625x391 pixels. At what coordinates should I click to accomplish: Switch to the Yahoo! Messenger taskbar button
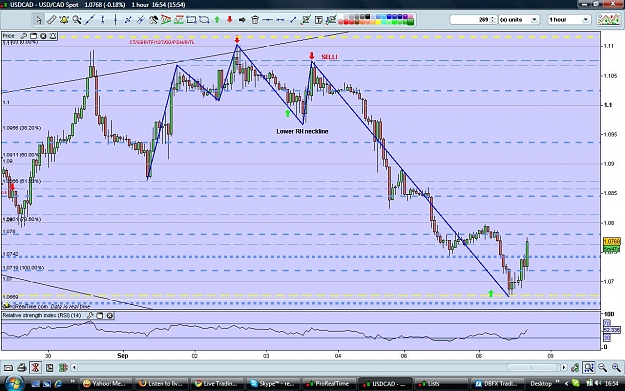pos(105,384)
